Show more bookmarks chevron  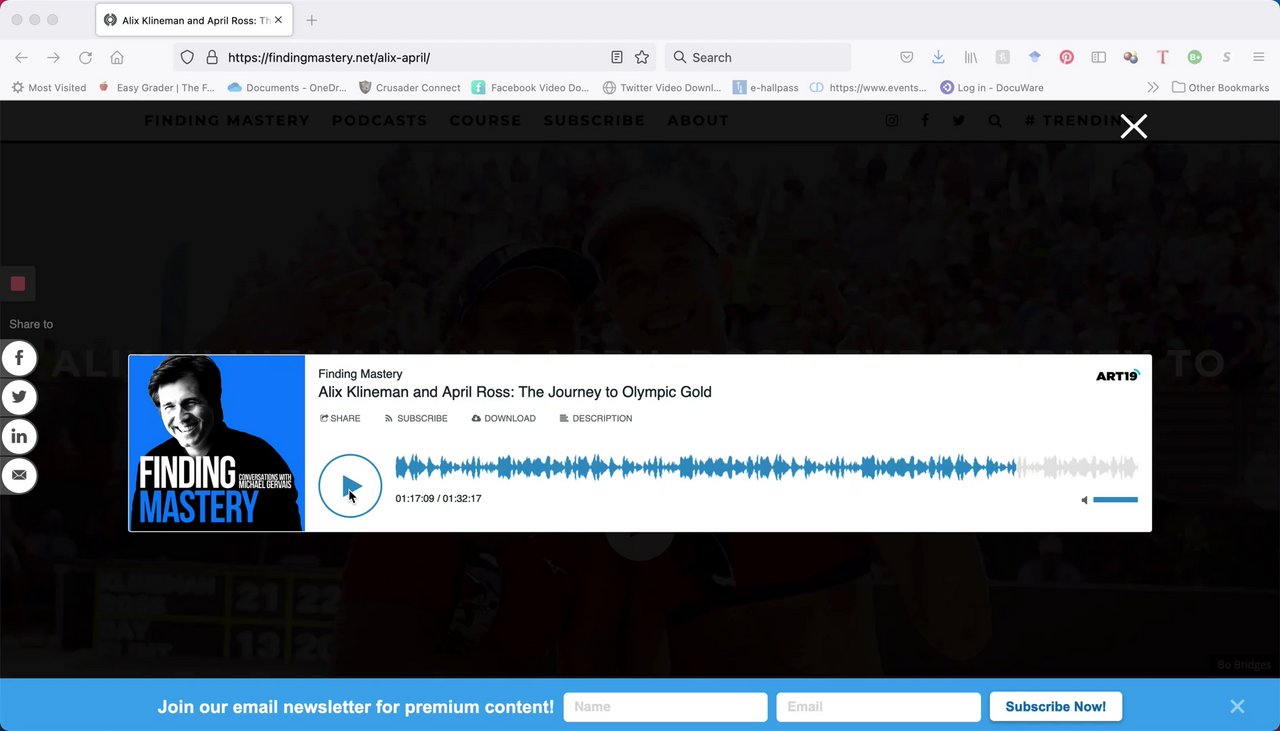[1153, 87]
